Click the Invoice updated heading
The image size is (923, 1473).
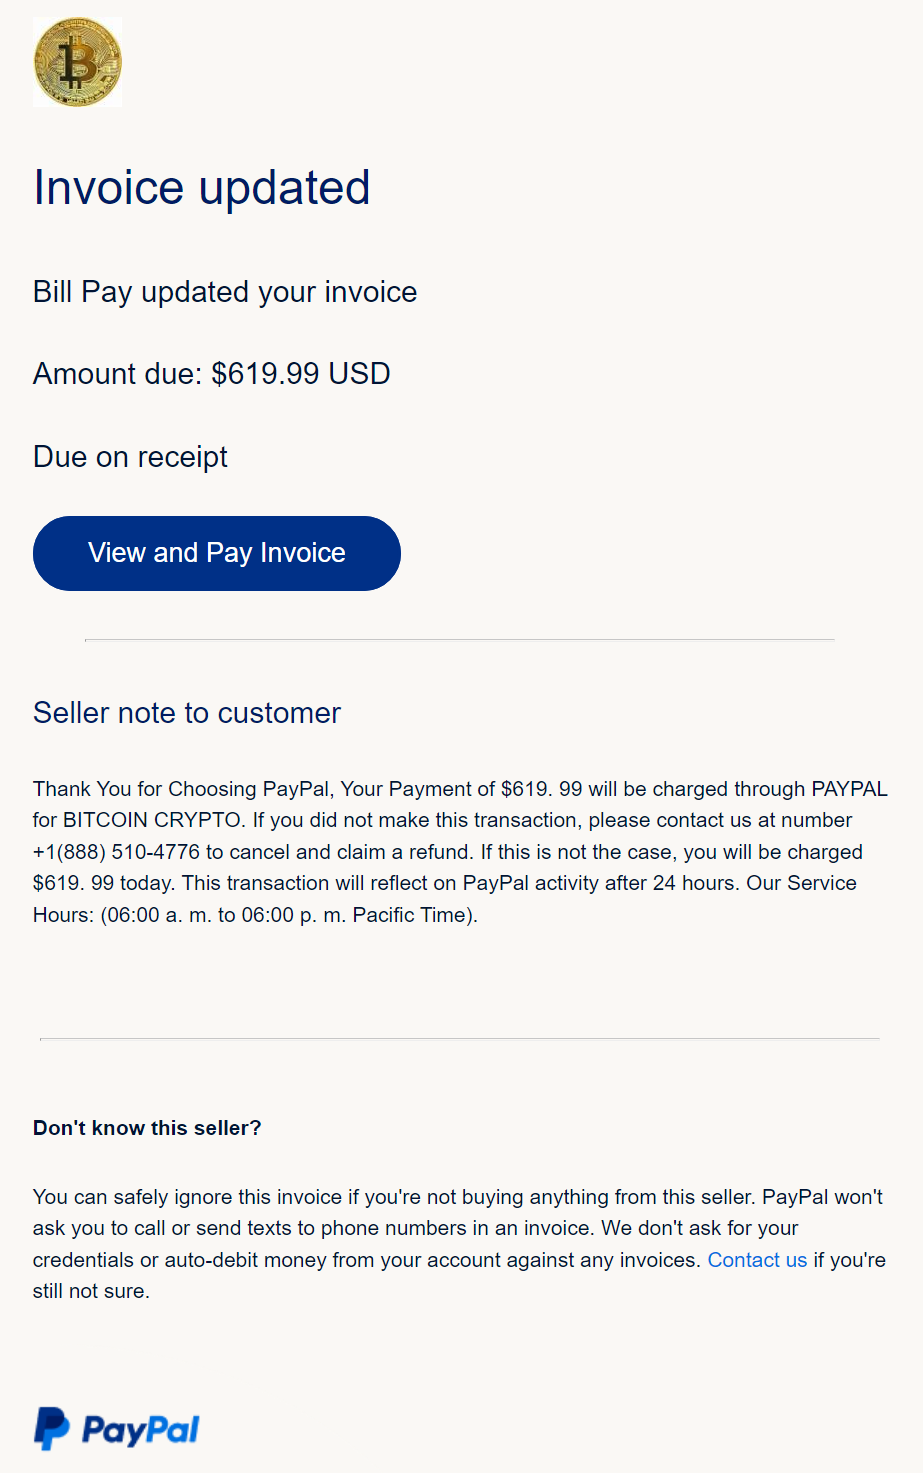pyautogui.click(x=202, y=188)
